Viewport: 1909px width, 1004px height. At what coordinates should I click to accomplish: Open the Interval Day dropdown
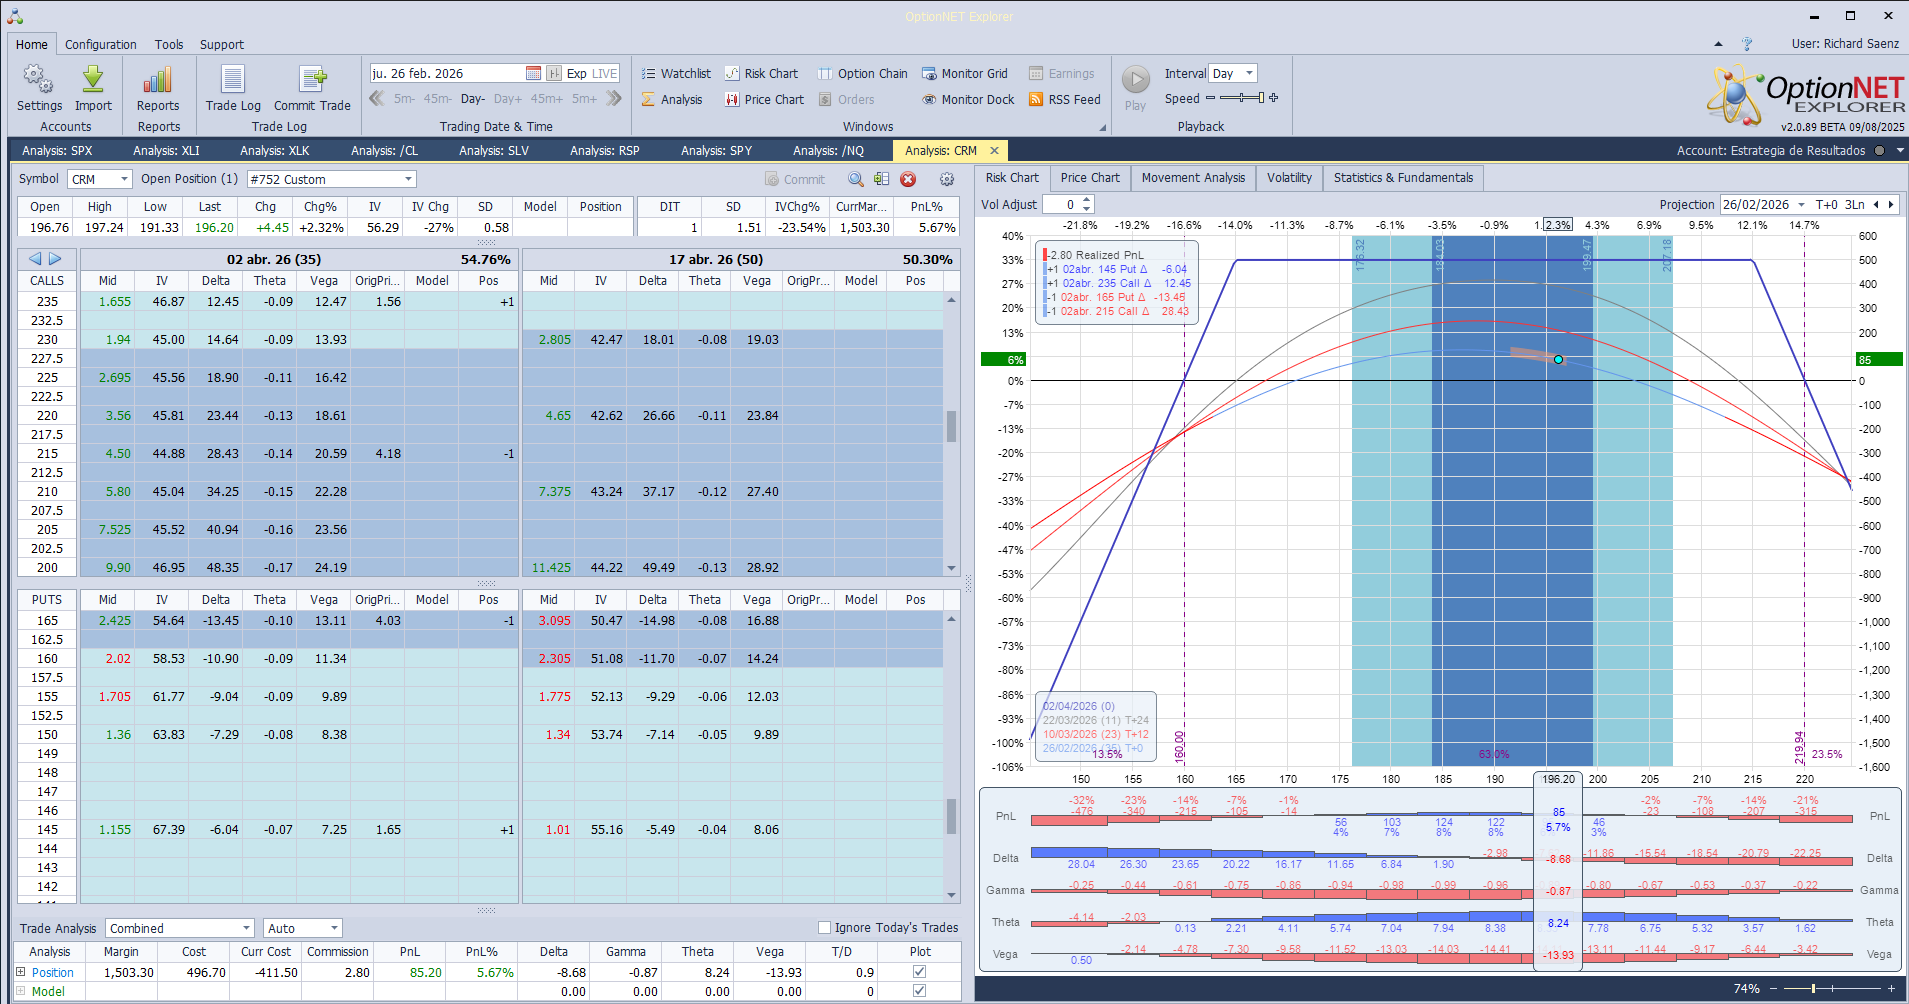point(1250,73)
